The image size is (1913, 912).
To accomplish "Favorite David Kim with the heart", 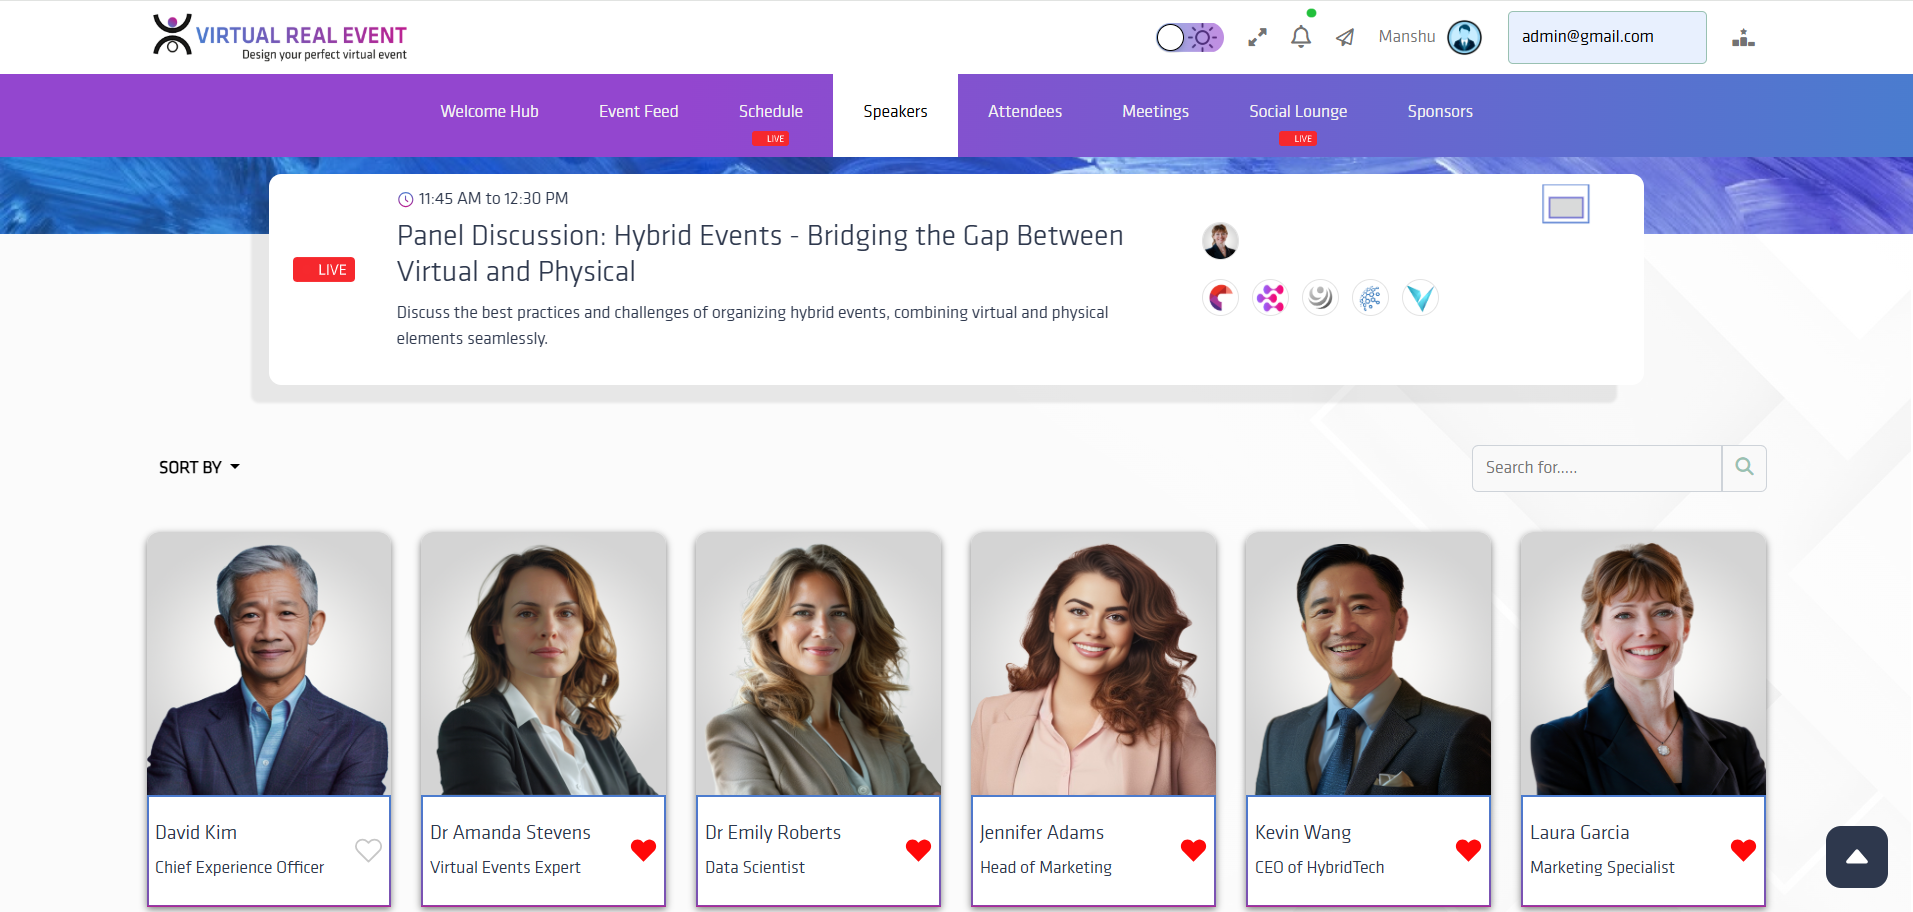I will pyautogui.click(x=368, y=850).
